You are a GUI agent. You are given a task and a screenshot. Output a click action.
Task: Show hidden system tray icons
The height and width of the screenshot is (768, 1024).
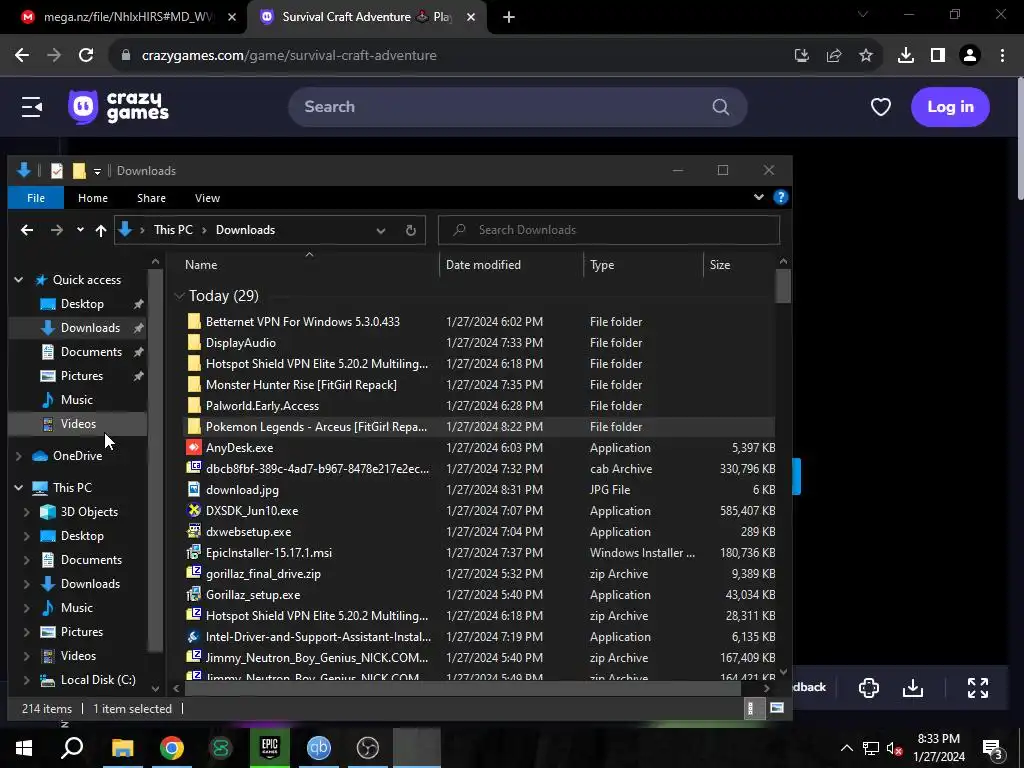click(x=846, y=748)
